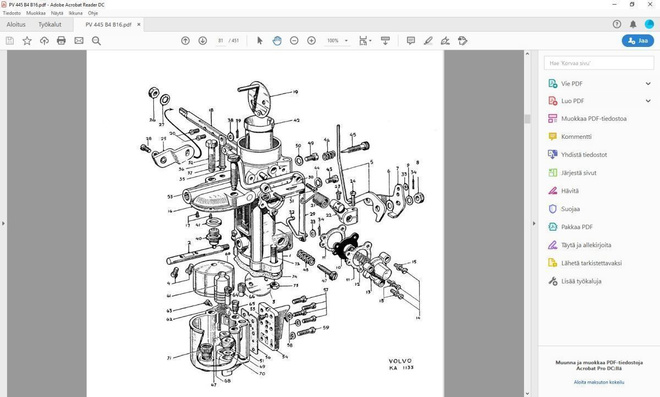Collapse the right tools pane arrow
This screenshot has width=660, height=397.
[534, 223]
